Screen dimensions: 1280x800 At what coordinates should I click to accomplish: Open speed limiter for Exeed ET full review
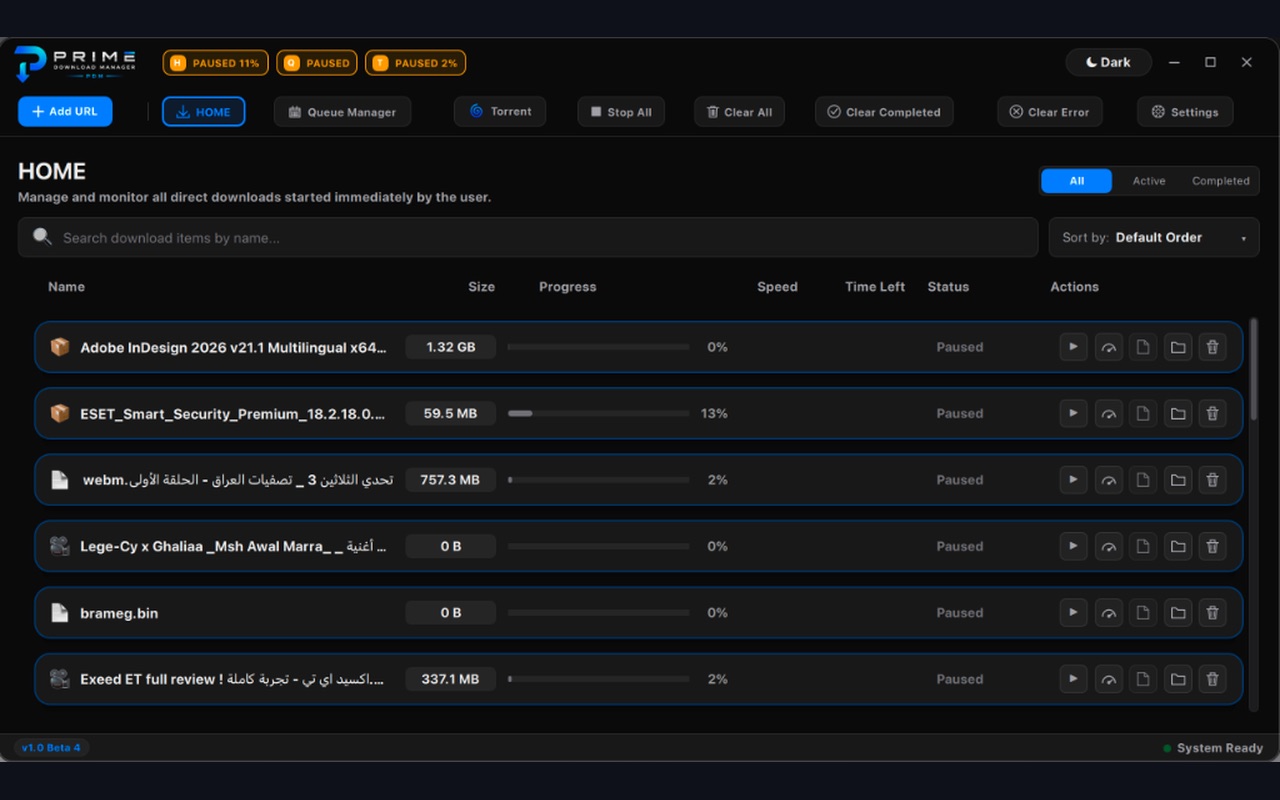pos(1108,679)
